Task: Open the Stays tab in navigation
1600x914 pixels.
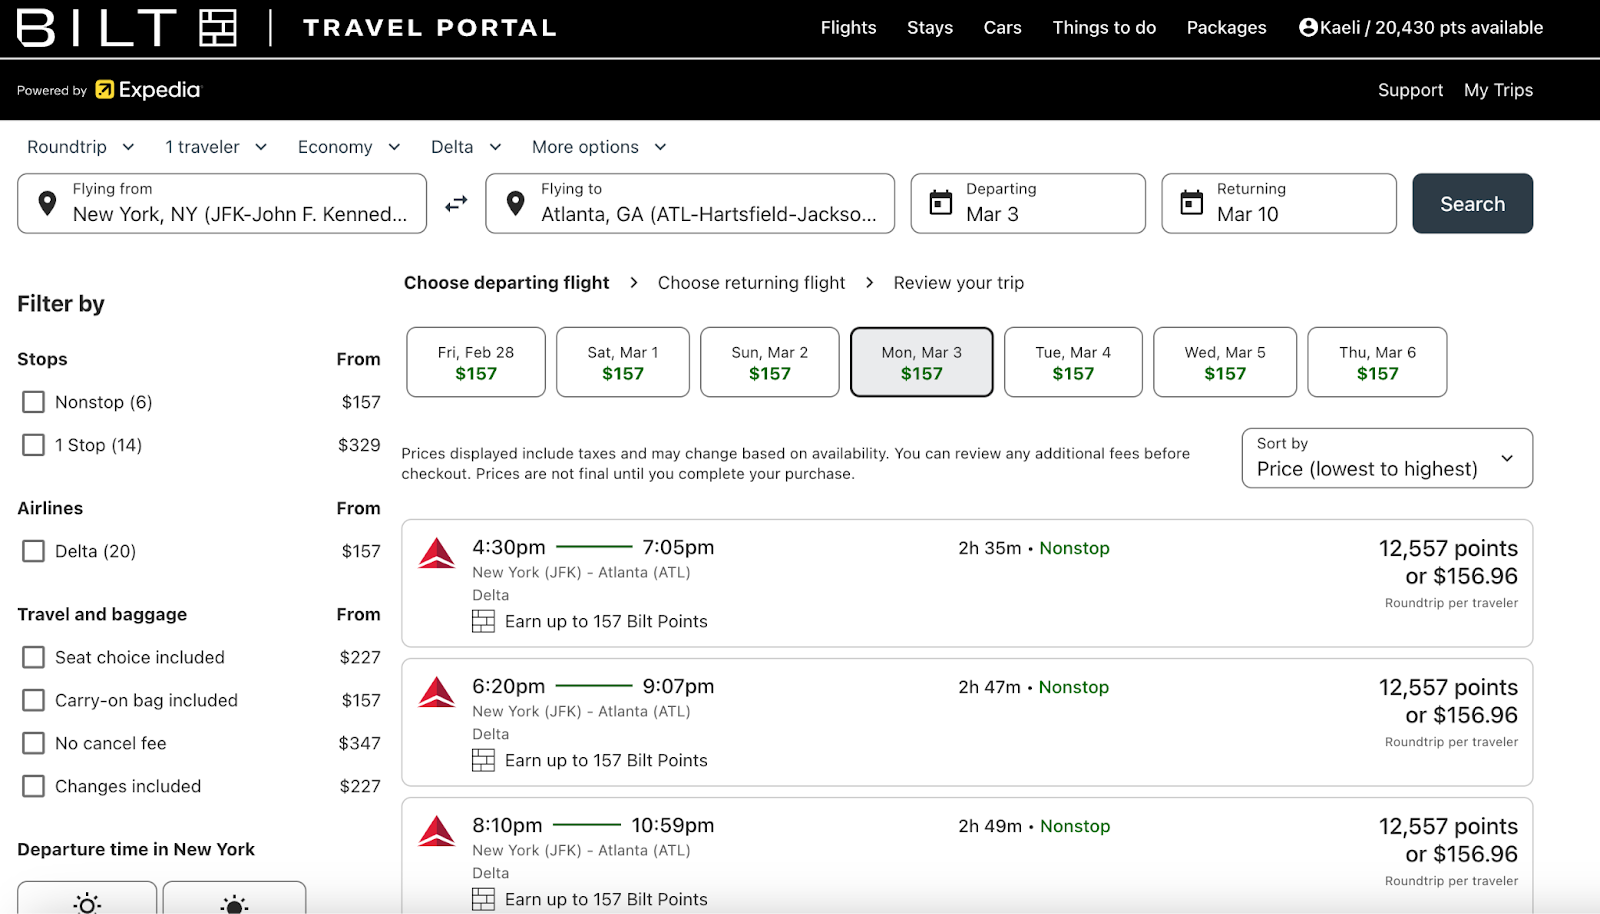Action: (x=929, y=28)
